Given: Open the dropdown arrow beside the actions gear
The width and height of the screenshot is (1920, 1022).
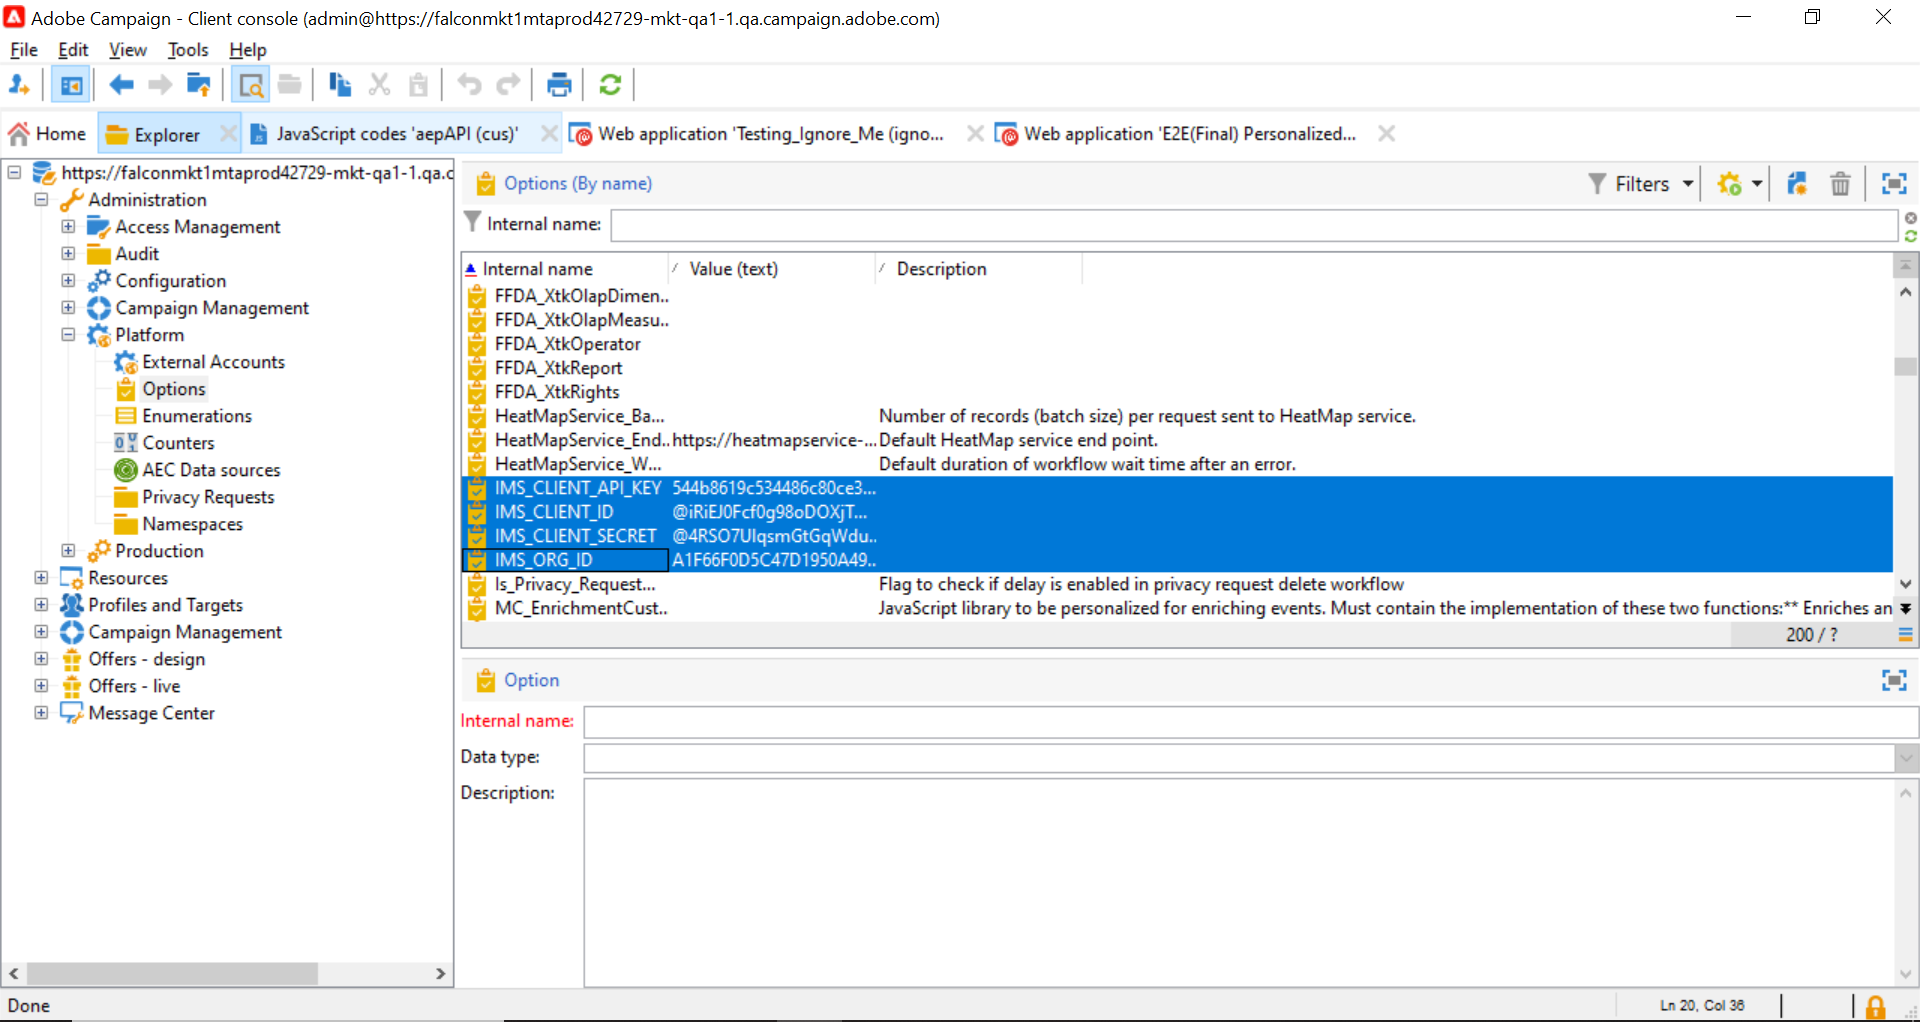Looking at the screenshot, I should pyautogui.click(x=1757, y=184).
